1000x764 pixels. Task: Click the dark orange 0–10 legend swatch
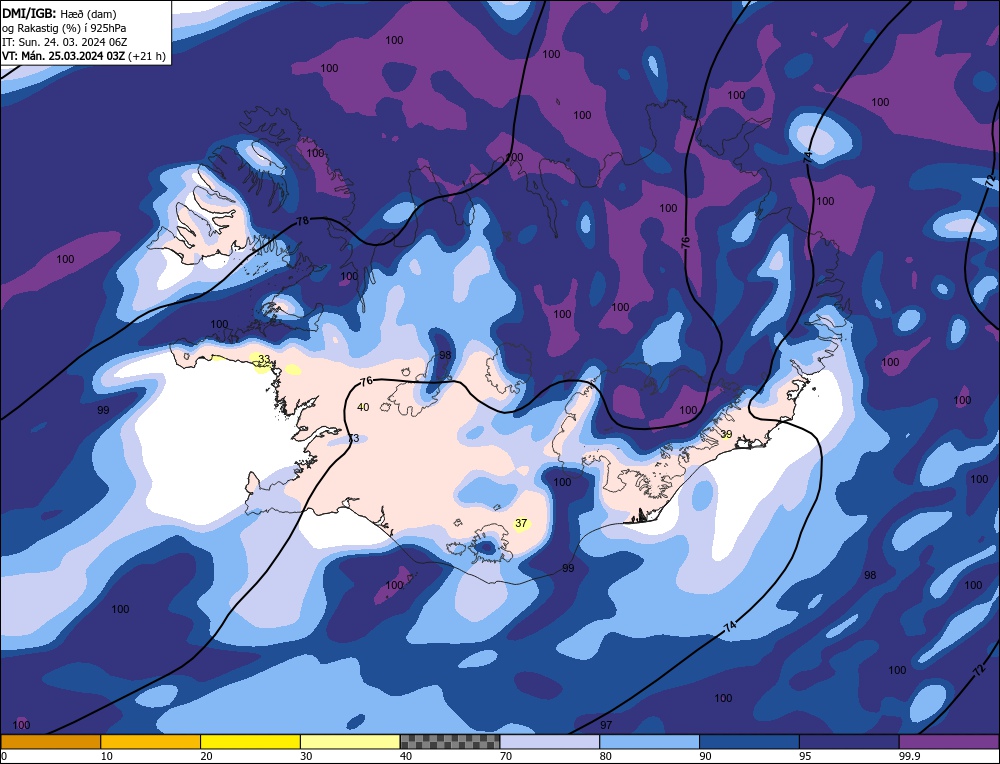click(x=50, y=742)
